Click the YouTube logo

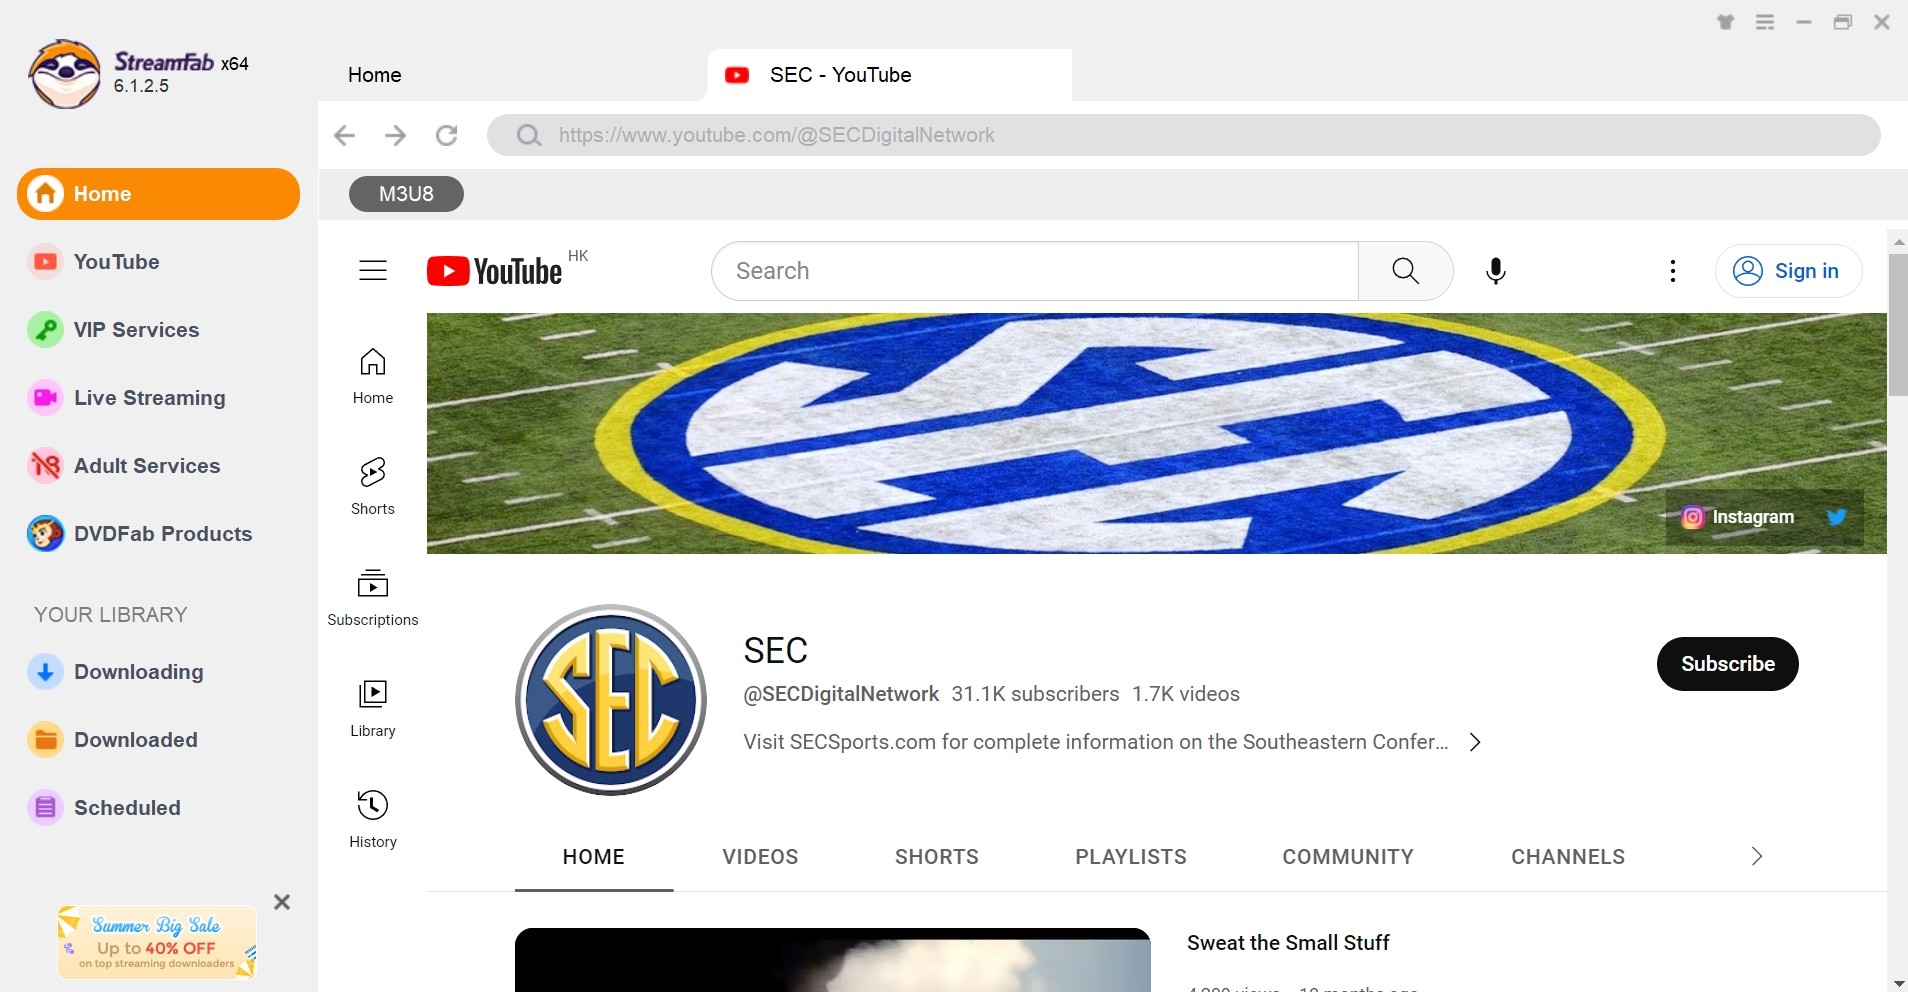(495, 271)
